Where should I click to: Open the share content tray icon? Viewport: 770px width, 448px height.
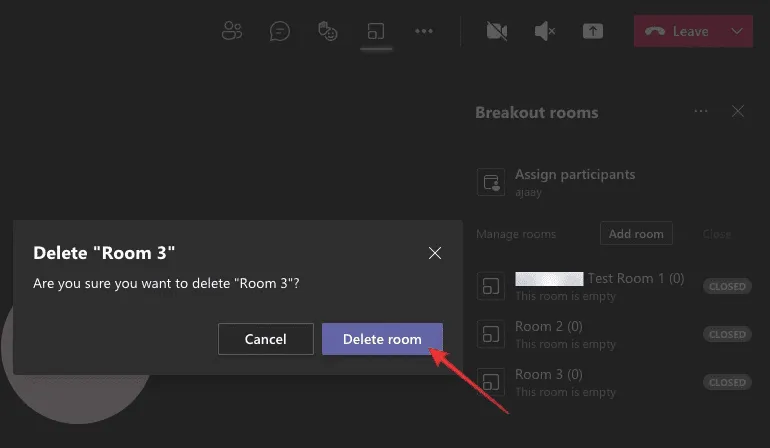(593, 31)
